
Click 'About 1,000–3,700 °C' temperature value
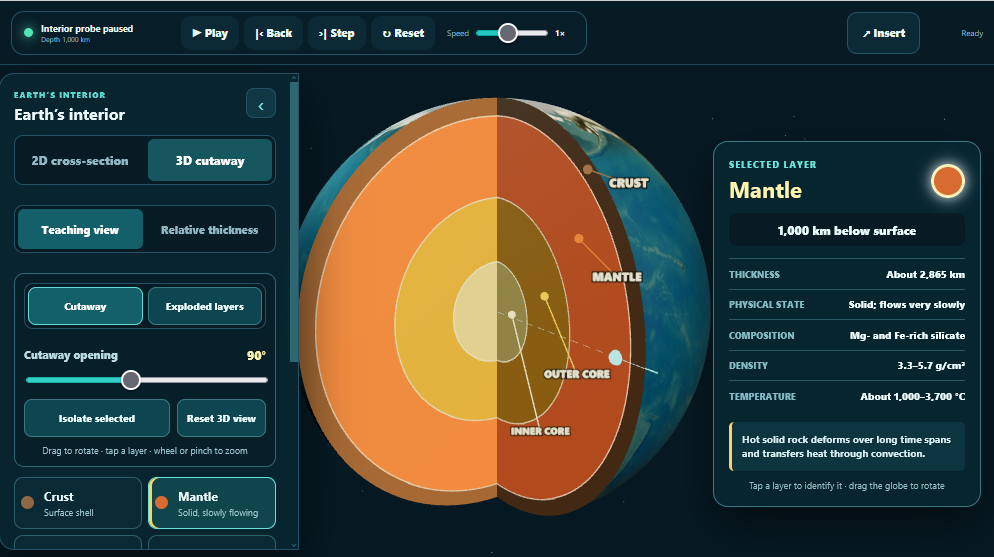912,397
